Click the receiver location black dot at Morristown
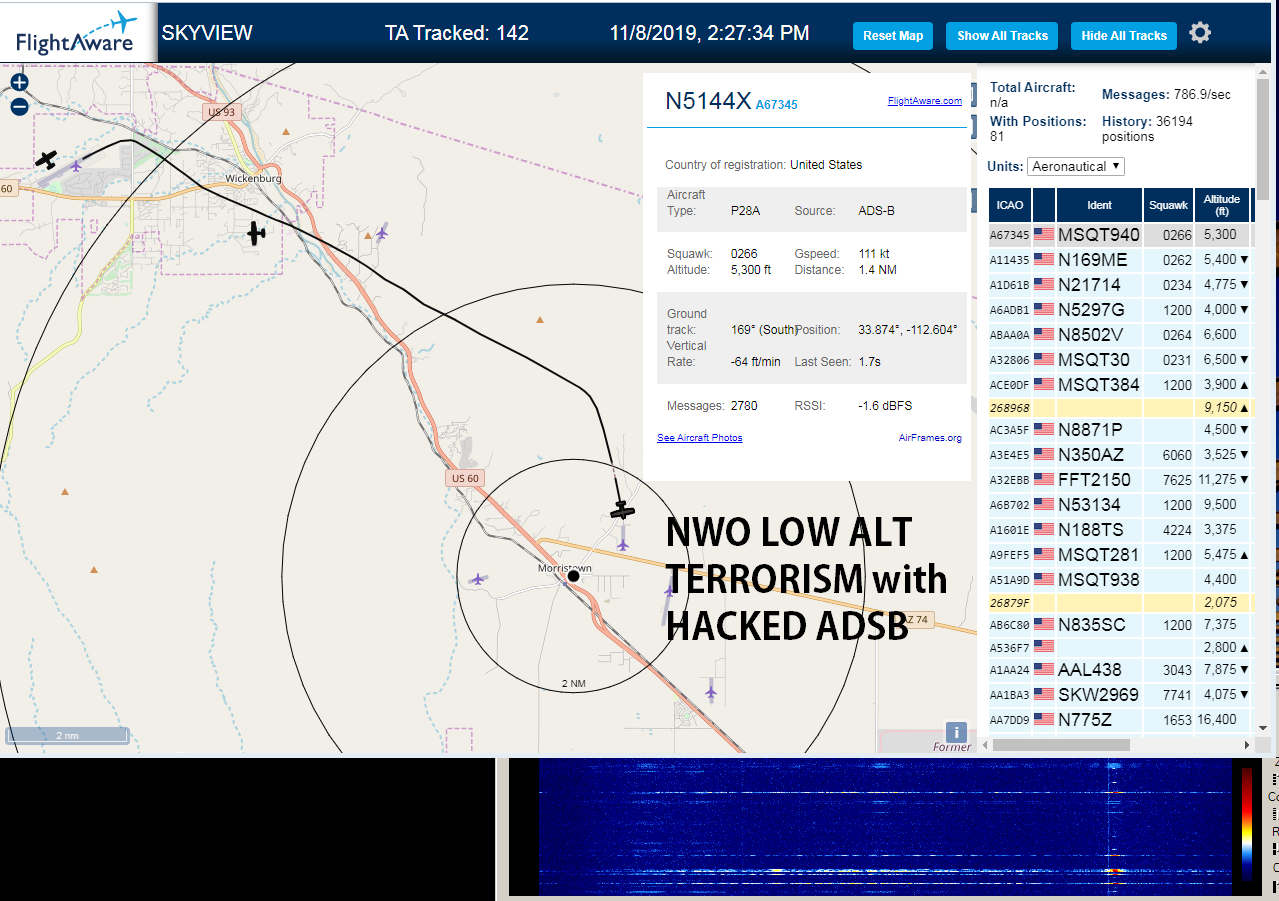 coord(574,576)
